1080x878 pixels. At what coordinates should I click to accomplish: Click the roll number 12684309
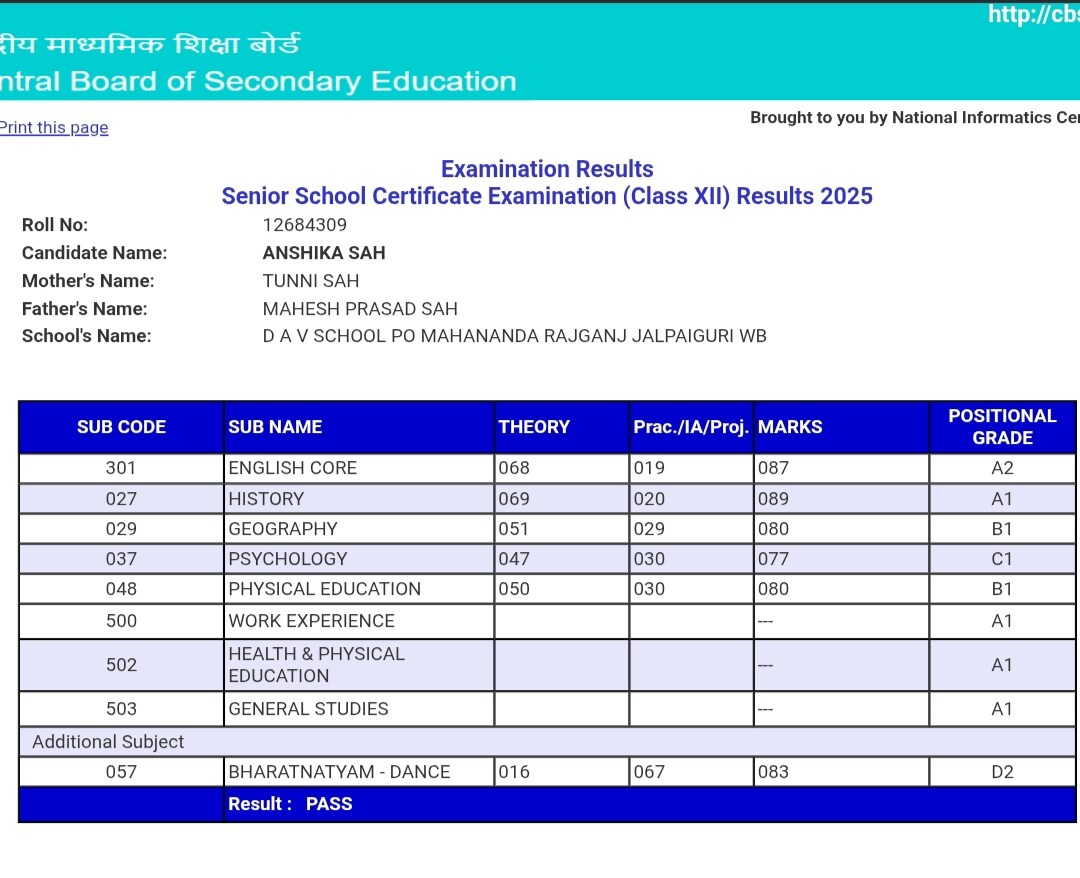click(305, 225)
